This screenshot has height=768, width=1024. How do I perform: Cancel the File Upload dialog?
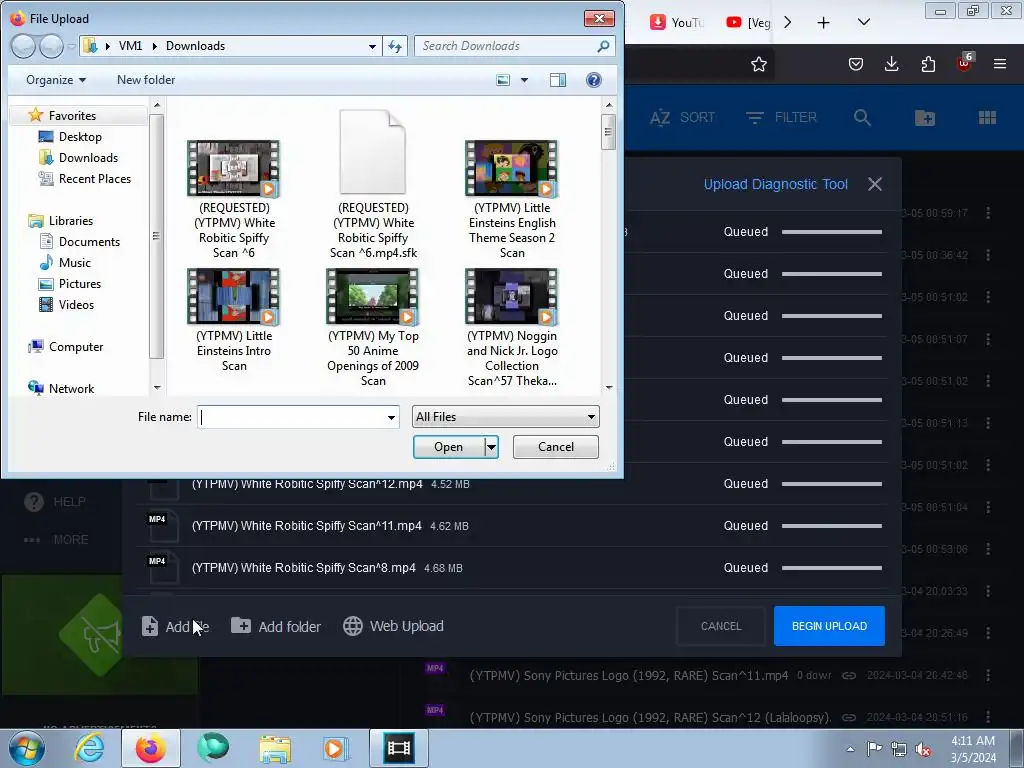[556, 447]
